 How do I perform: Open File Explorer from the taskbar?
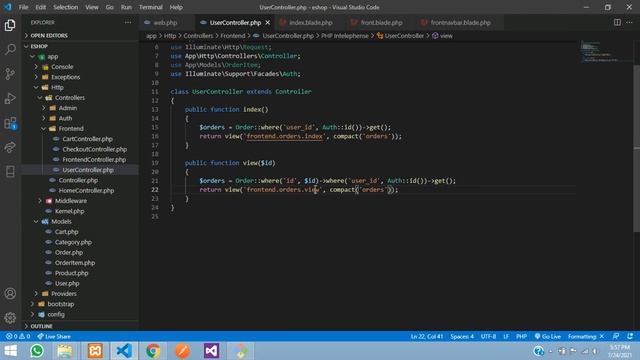pos(64,351)
